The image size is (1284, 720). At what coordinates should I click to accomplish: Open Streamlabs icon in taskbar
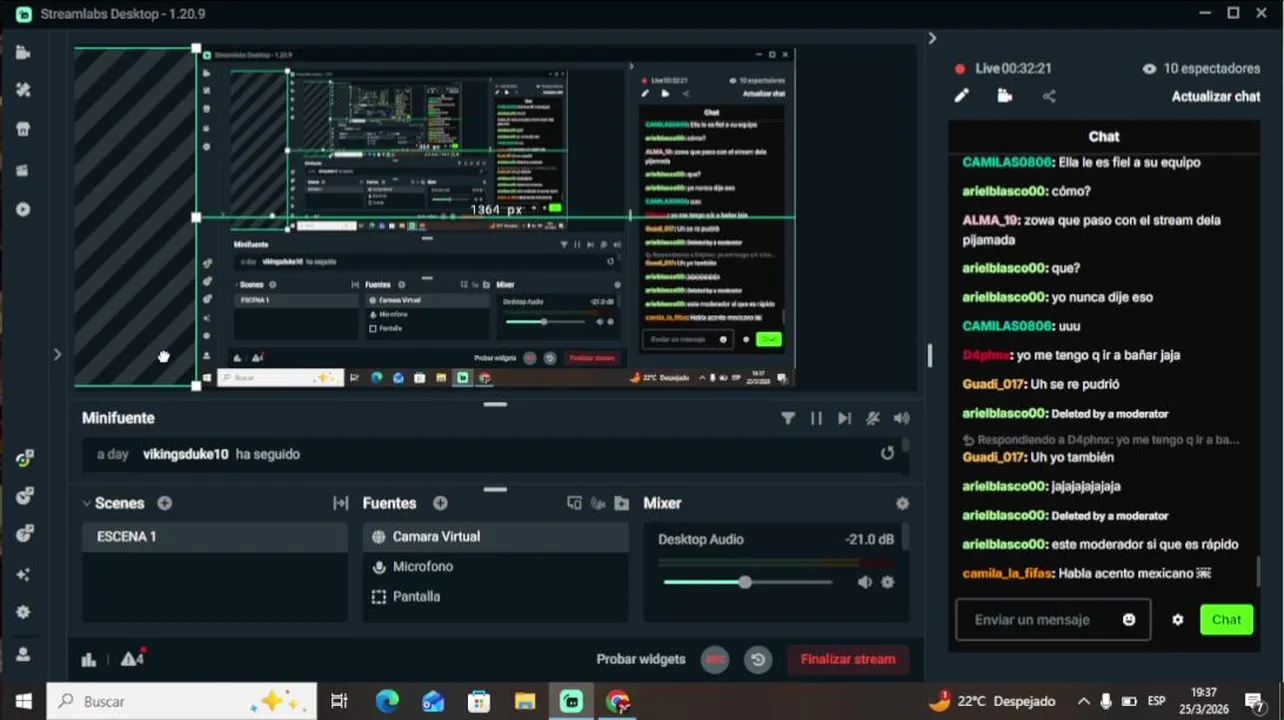[x=571, y=701]
